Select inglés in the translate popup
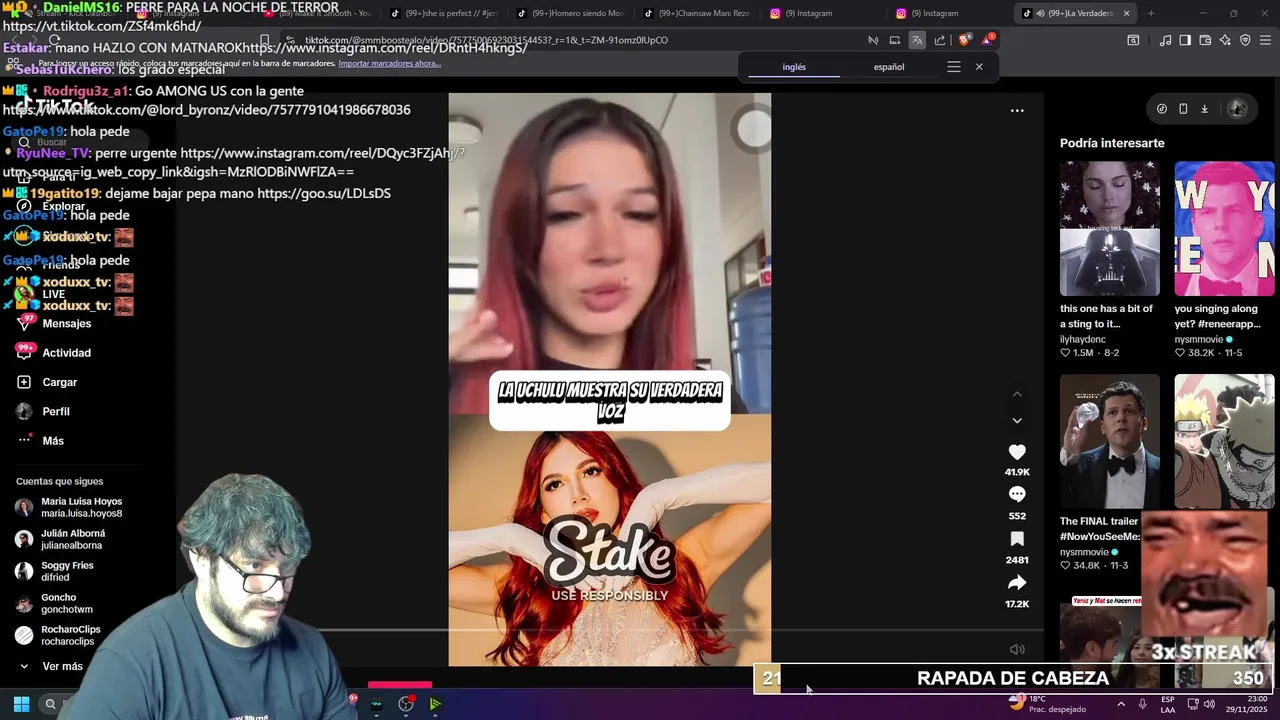Viewport: 1280px width, 720px height. point(794,67)
